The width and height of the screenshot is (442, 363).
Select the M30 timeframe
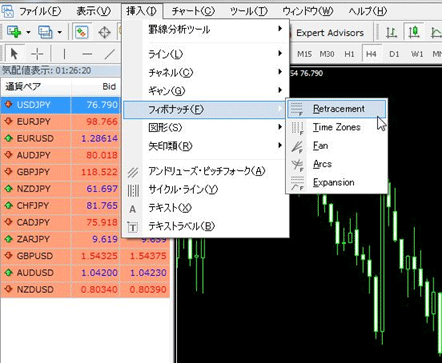pos(327,54)
